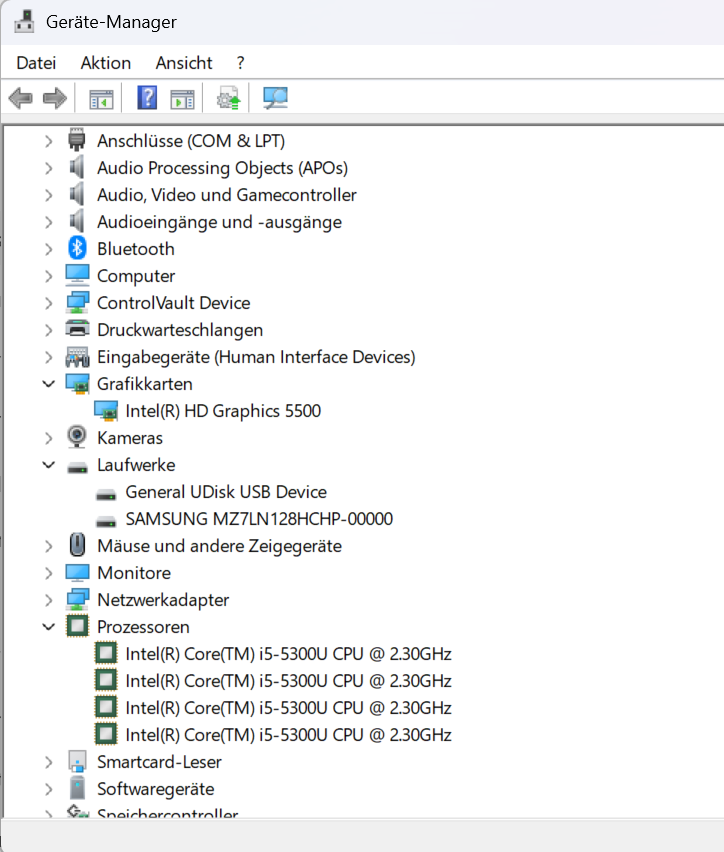
Task: Click scan for hardware changes icon
Action: (x=276, y=98)
